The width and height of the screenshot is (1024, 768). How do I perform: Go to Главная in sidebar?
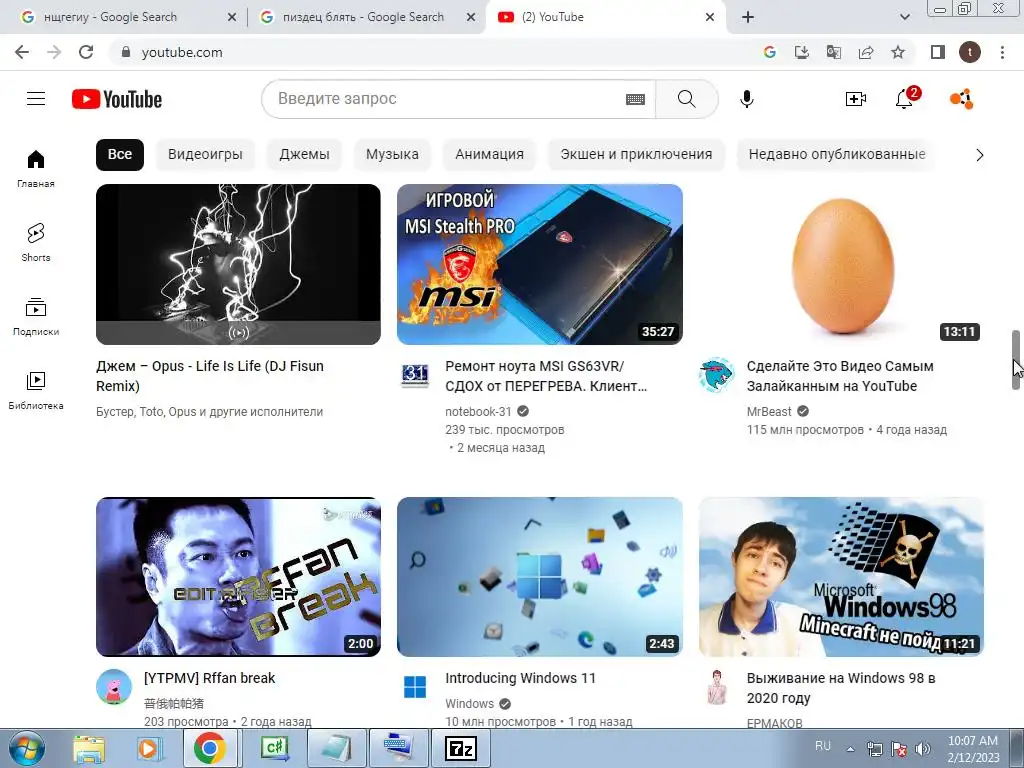[36, 168]
